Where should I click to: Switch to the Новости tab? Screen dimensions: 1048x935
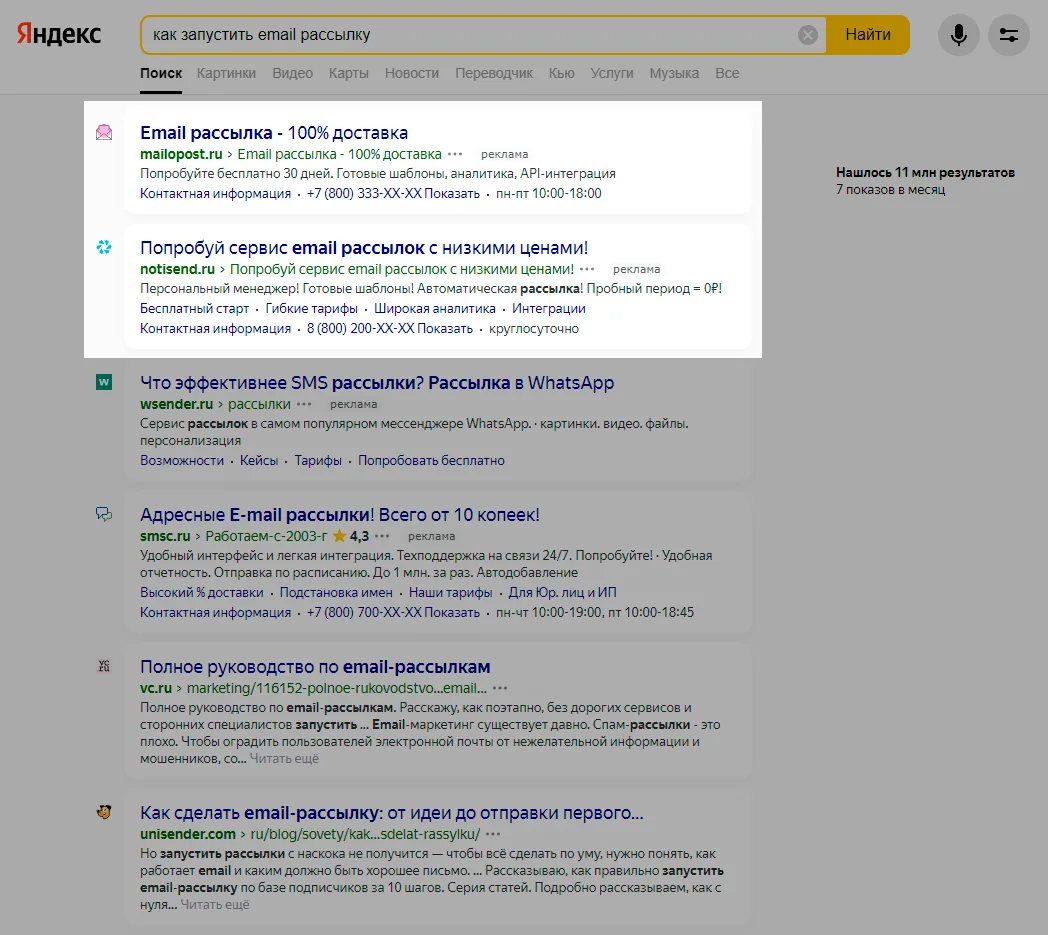412,74
